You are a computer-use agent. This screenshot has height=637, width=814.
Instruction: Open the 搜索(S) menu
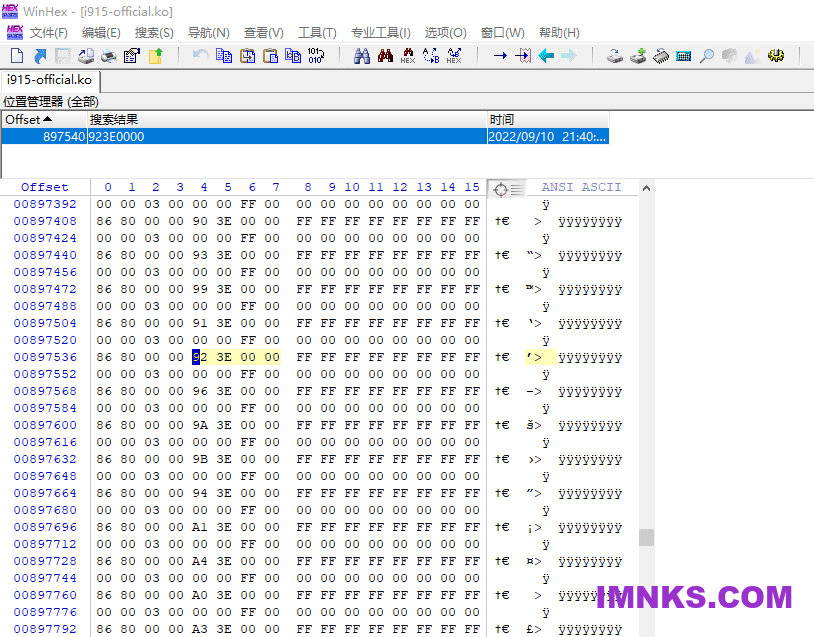tap(153, 32)
